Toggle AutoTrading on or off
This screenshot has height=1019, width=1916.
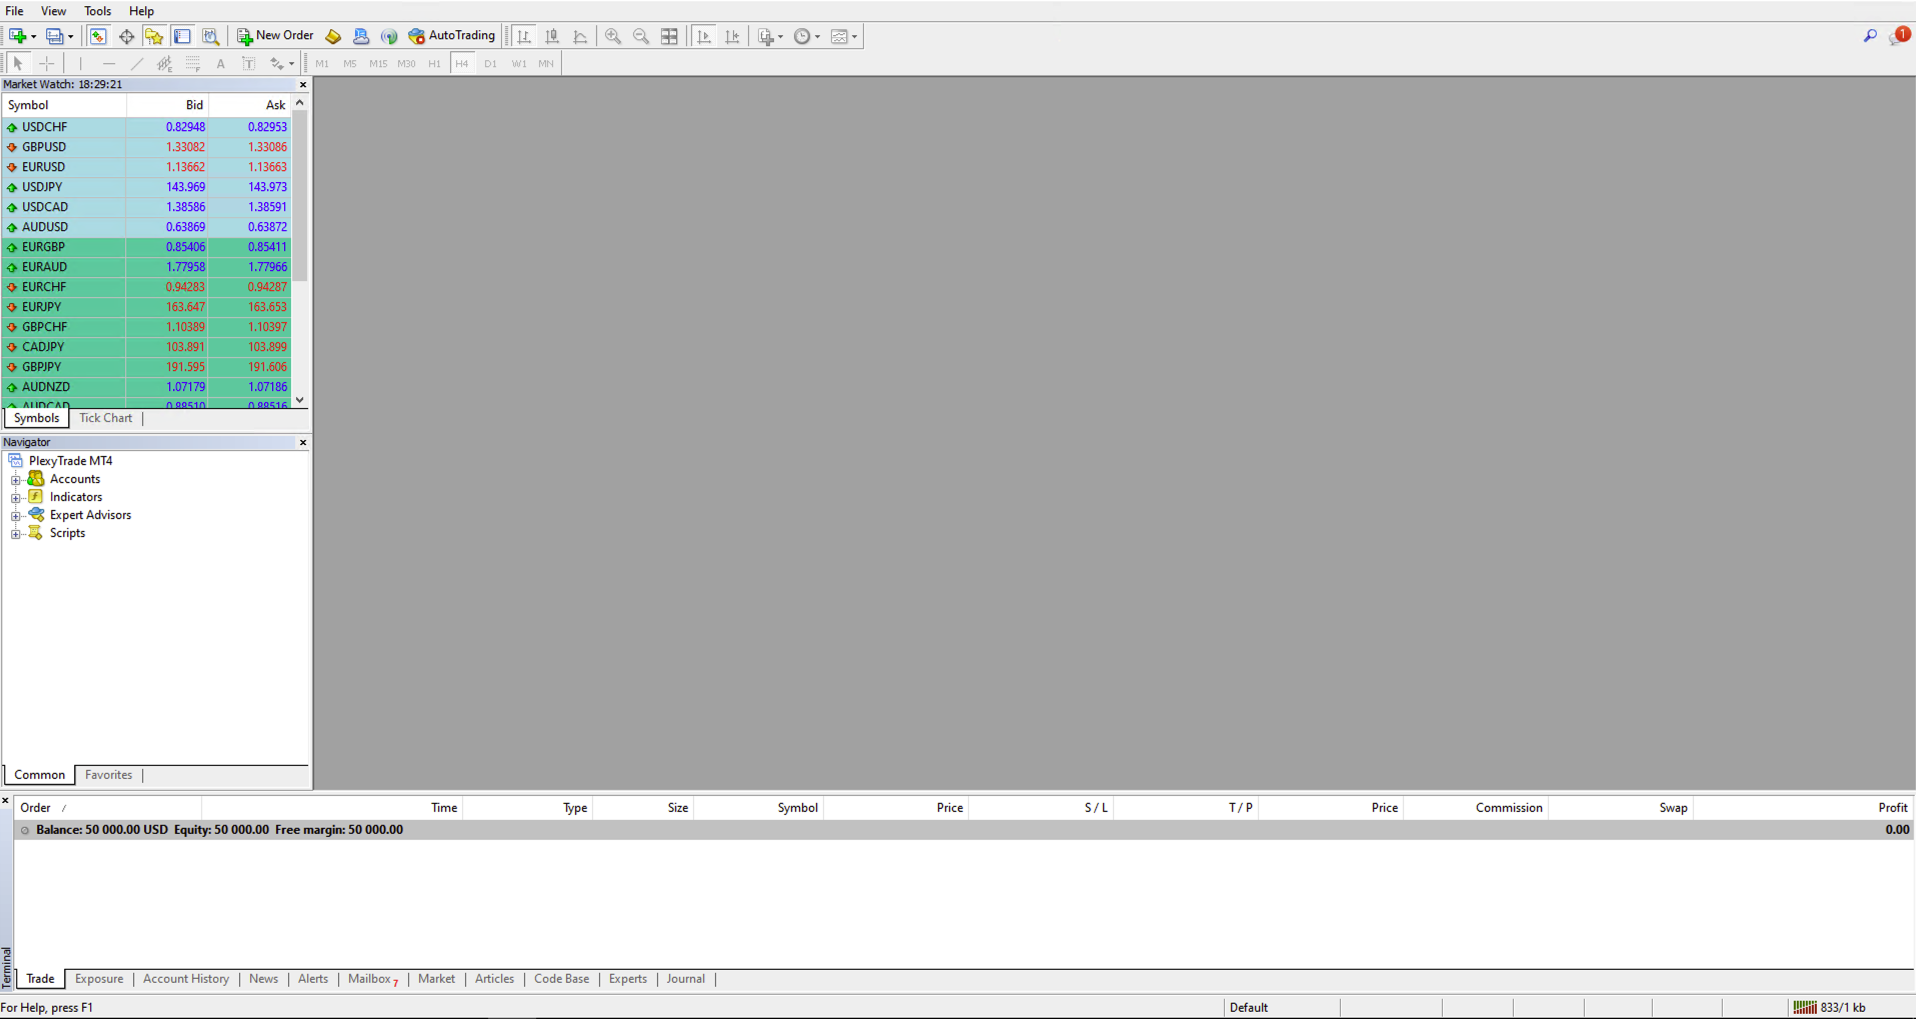(x=451, y=36)
